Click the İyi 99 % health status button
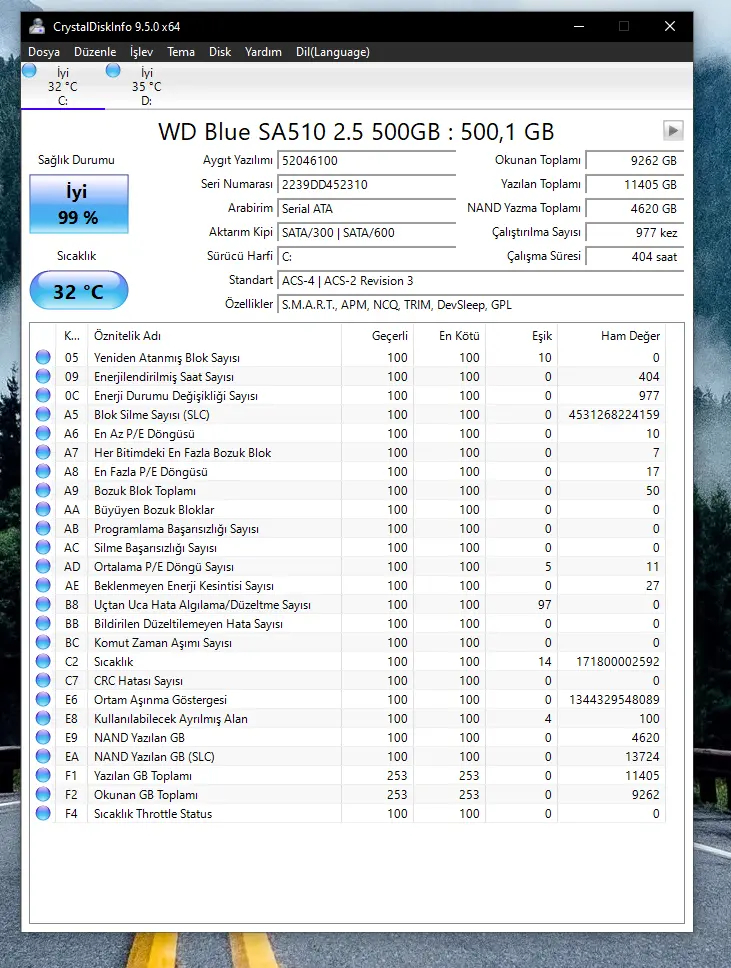Screen dimensions: 731x968 pyautogui.click(x=79, y=204)
